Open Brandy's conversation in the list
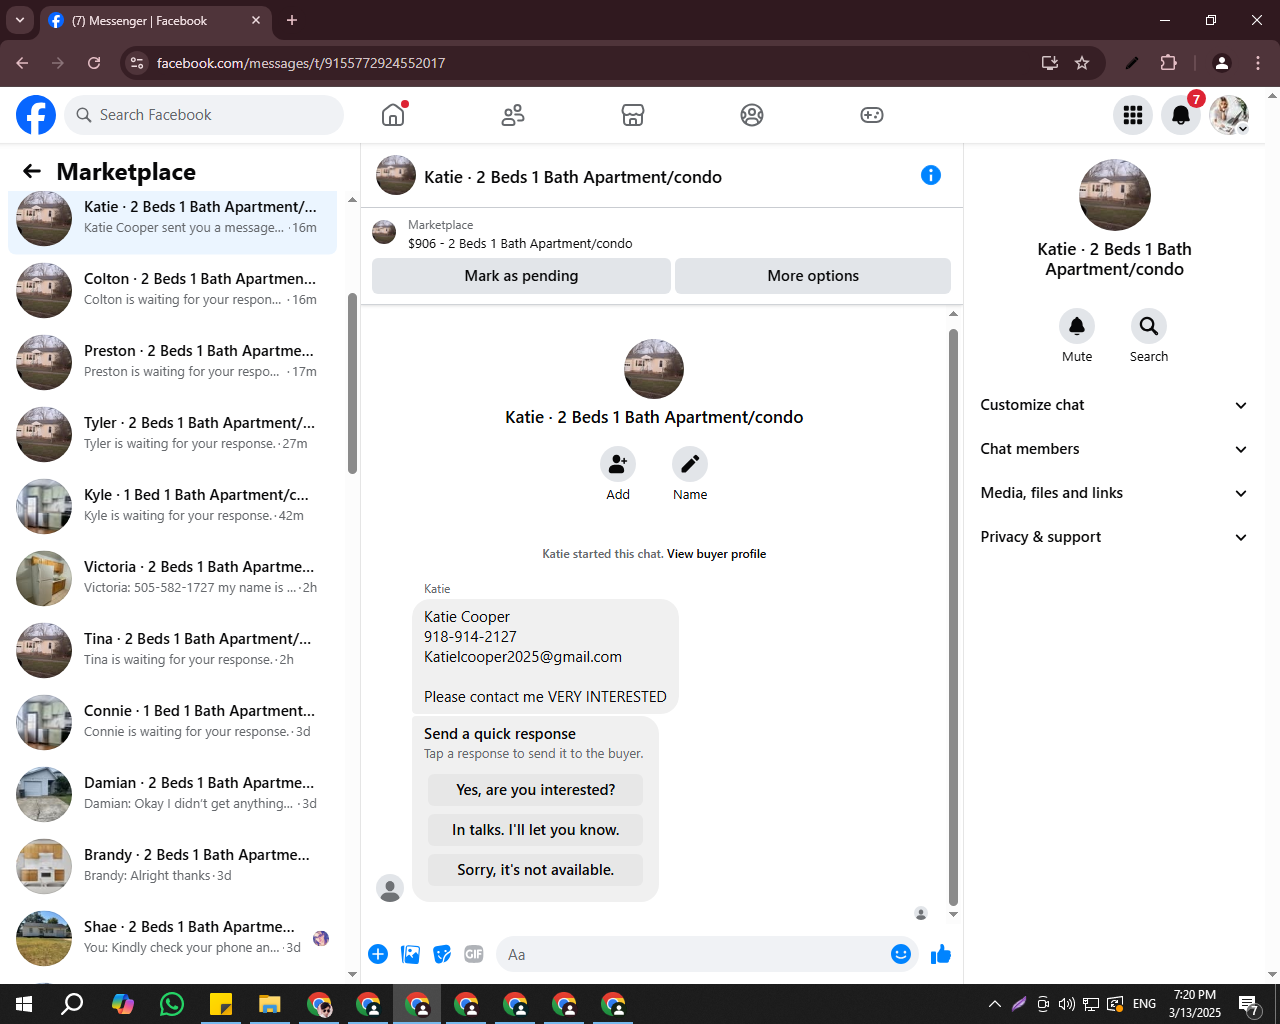1280x1024 pixels. (x=172, y=866)
